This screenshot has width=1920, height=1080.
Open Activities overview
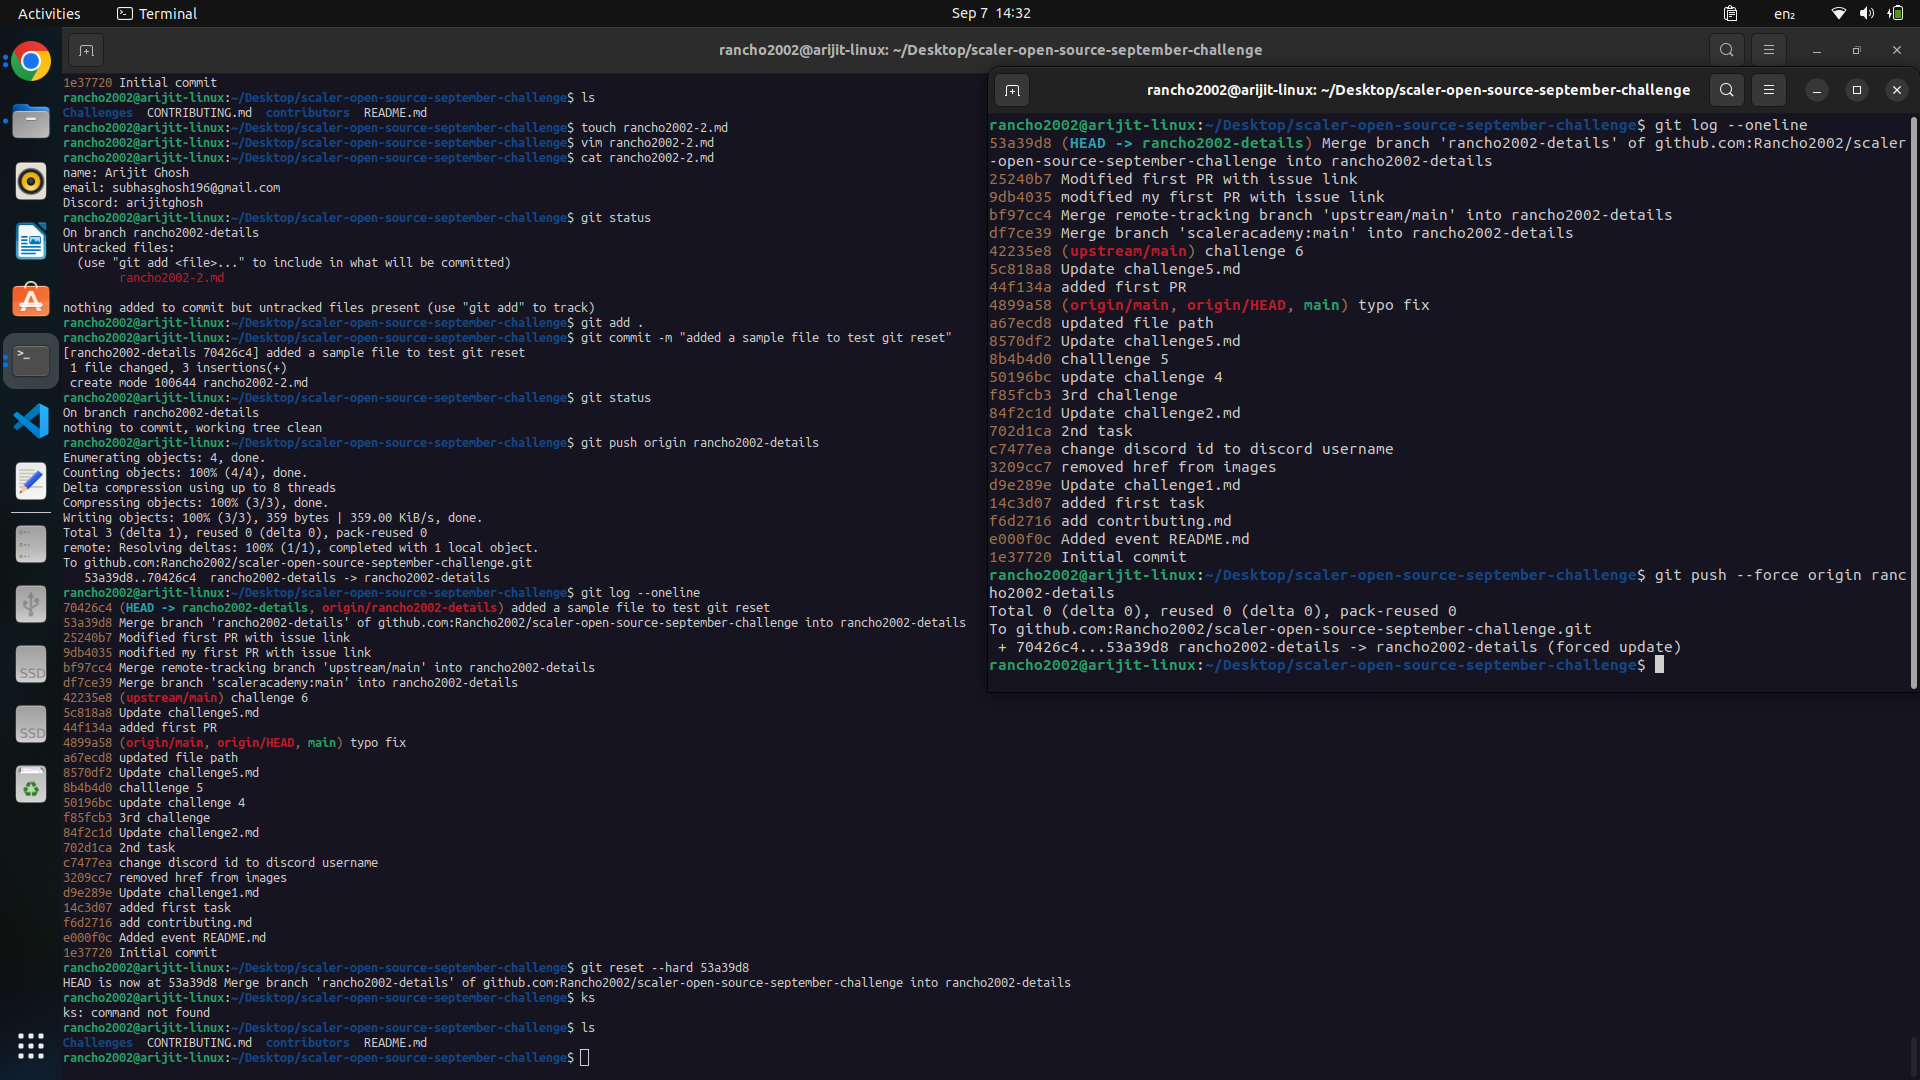[x=49, y=13]
